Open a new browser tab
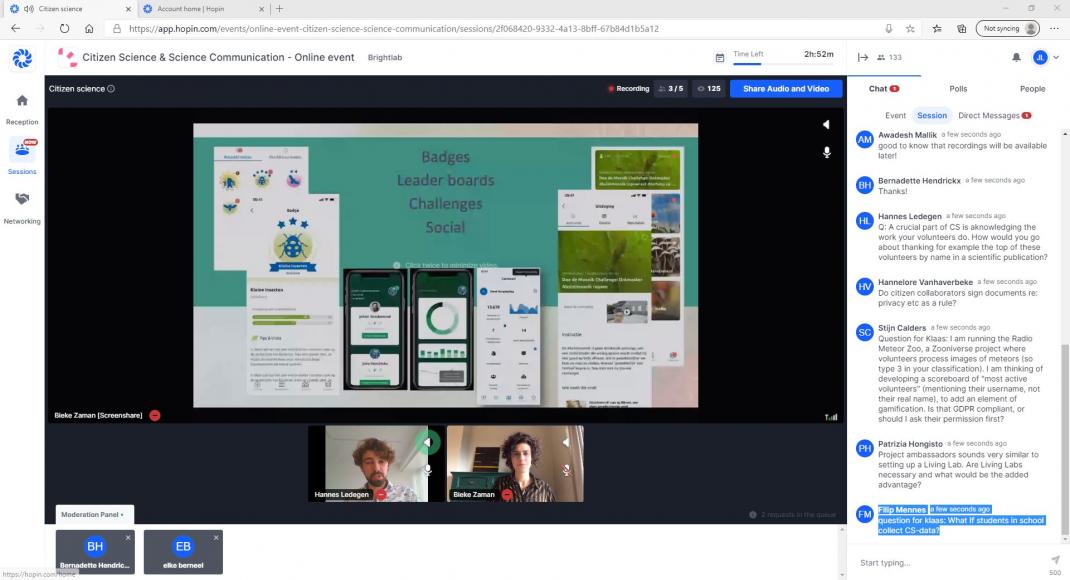Screen dimensions: 1070x580 pyautogui.click(x=279, y=9)
